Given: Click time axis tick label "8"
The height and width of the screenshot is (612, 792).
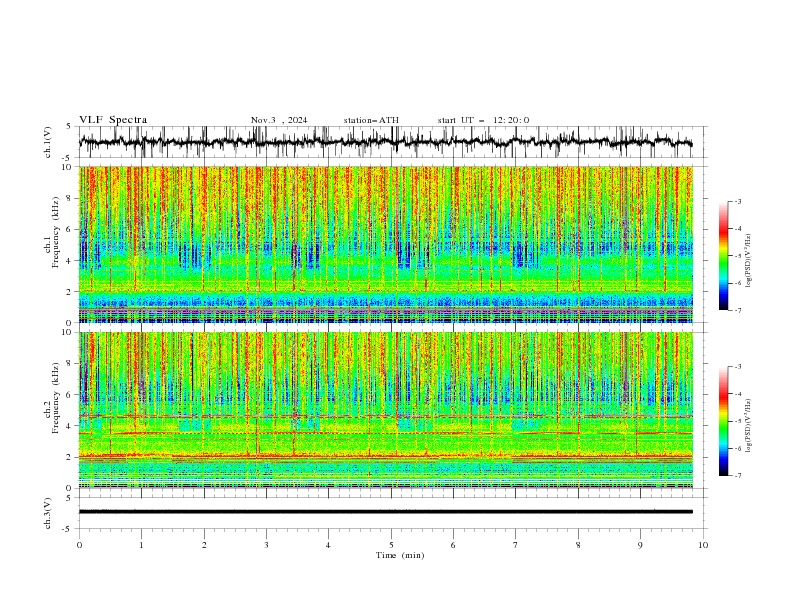Looking at the screenshot, I should click(578, 545).
